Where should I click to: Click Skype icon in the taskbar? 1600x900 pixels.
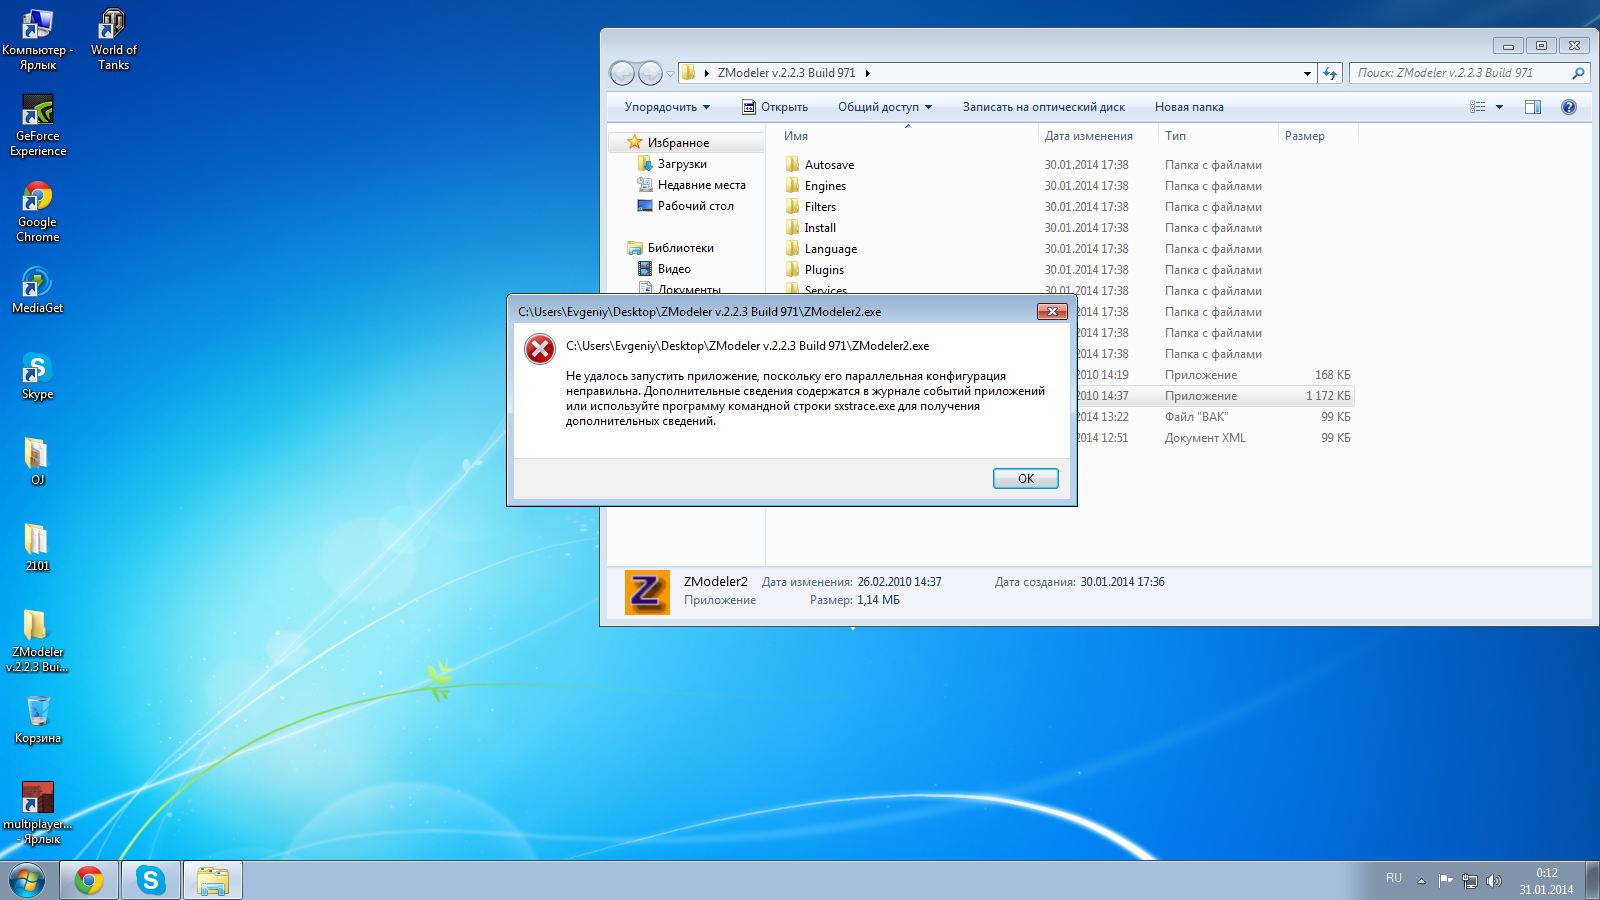pyautogui.click(x=151, y=880)
